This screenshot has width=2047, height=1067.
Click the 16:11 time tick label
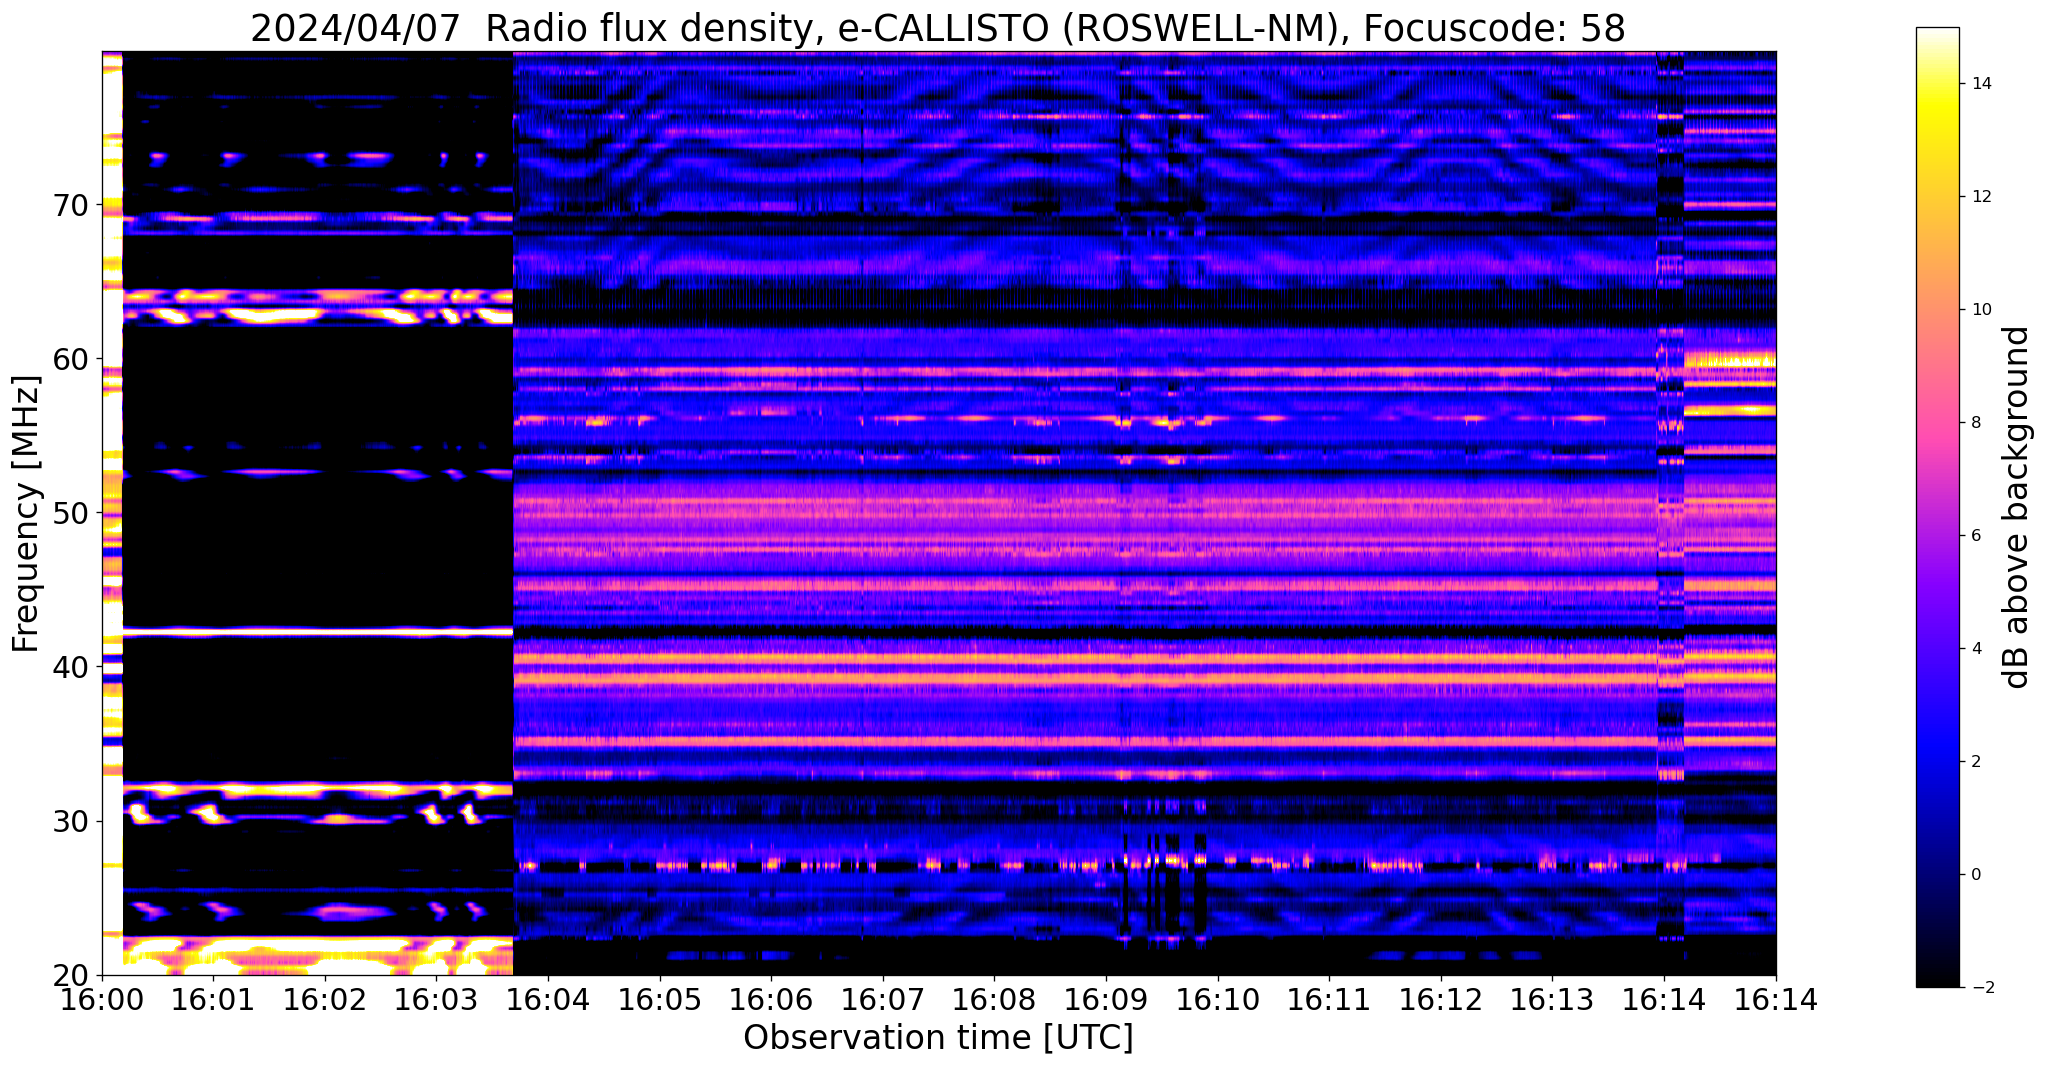tap(1330, 1000)
